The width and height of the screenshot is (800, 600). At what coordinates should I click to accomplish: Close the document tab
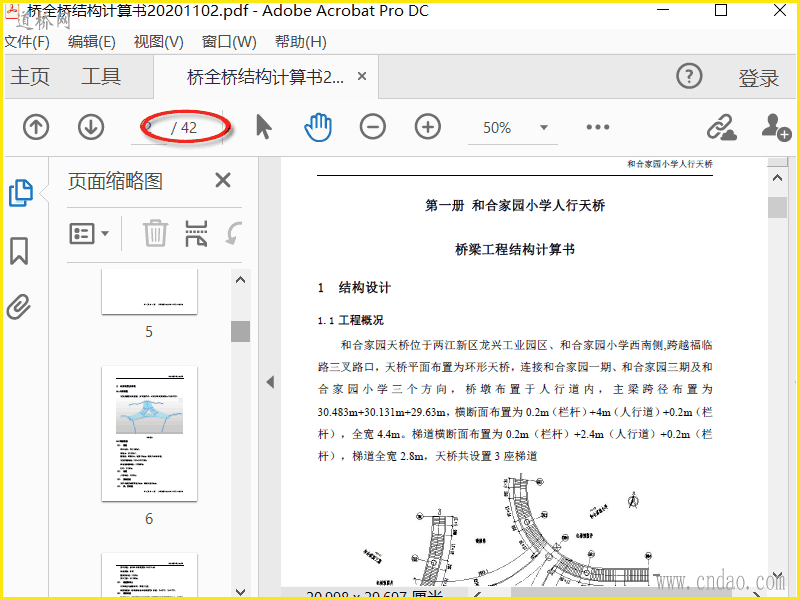pos(362,77)
